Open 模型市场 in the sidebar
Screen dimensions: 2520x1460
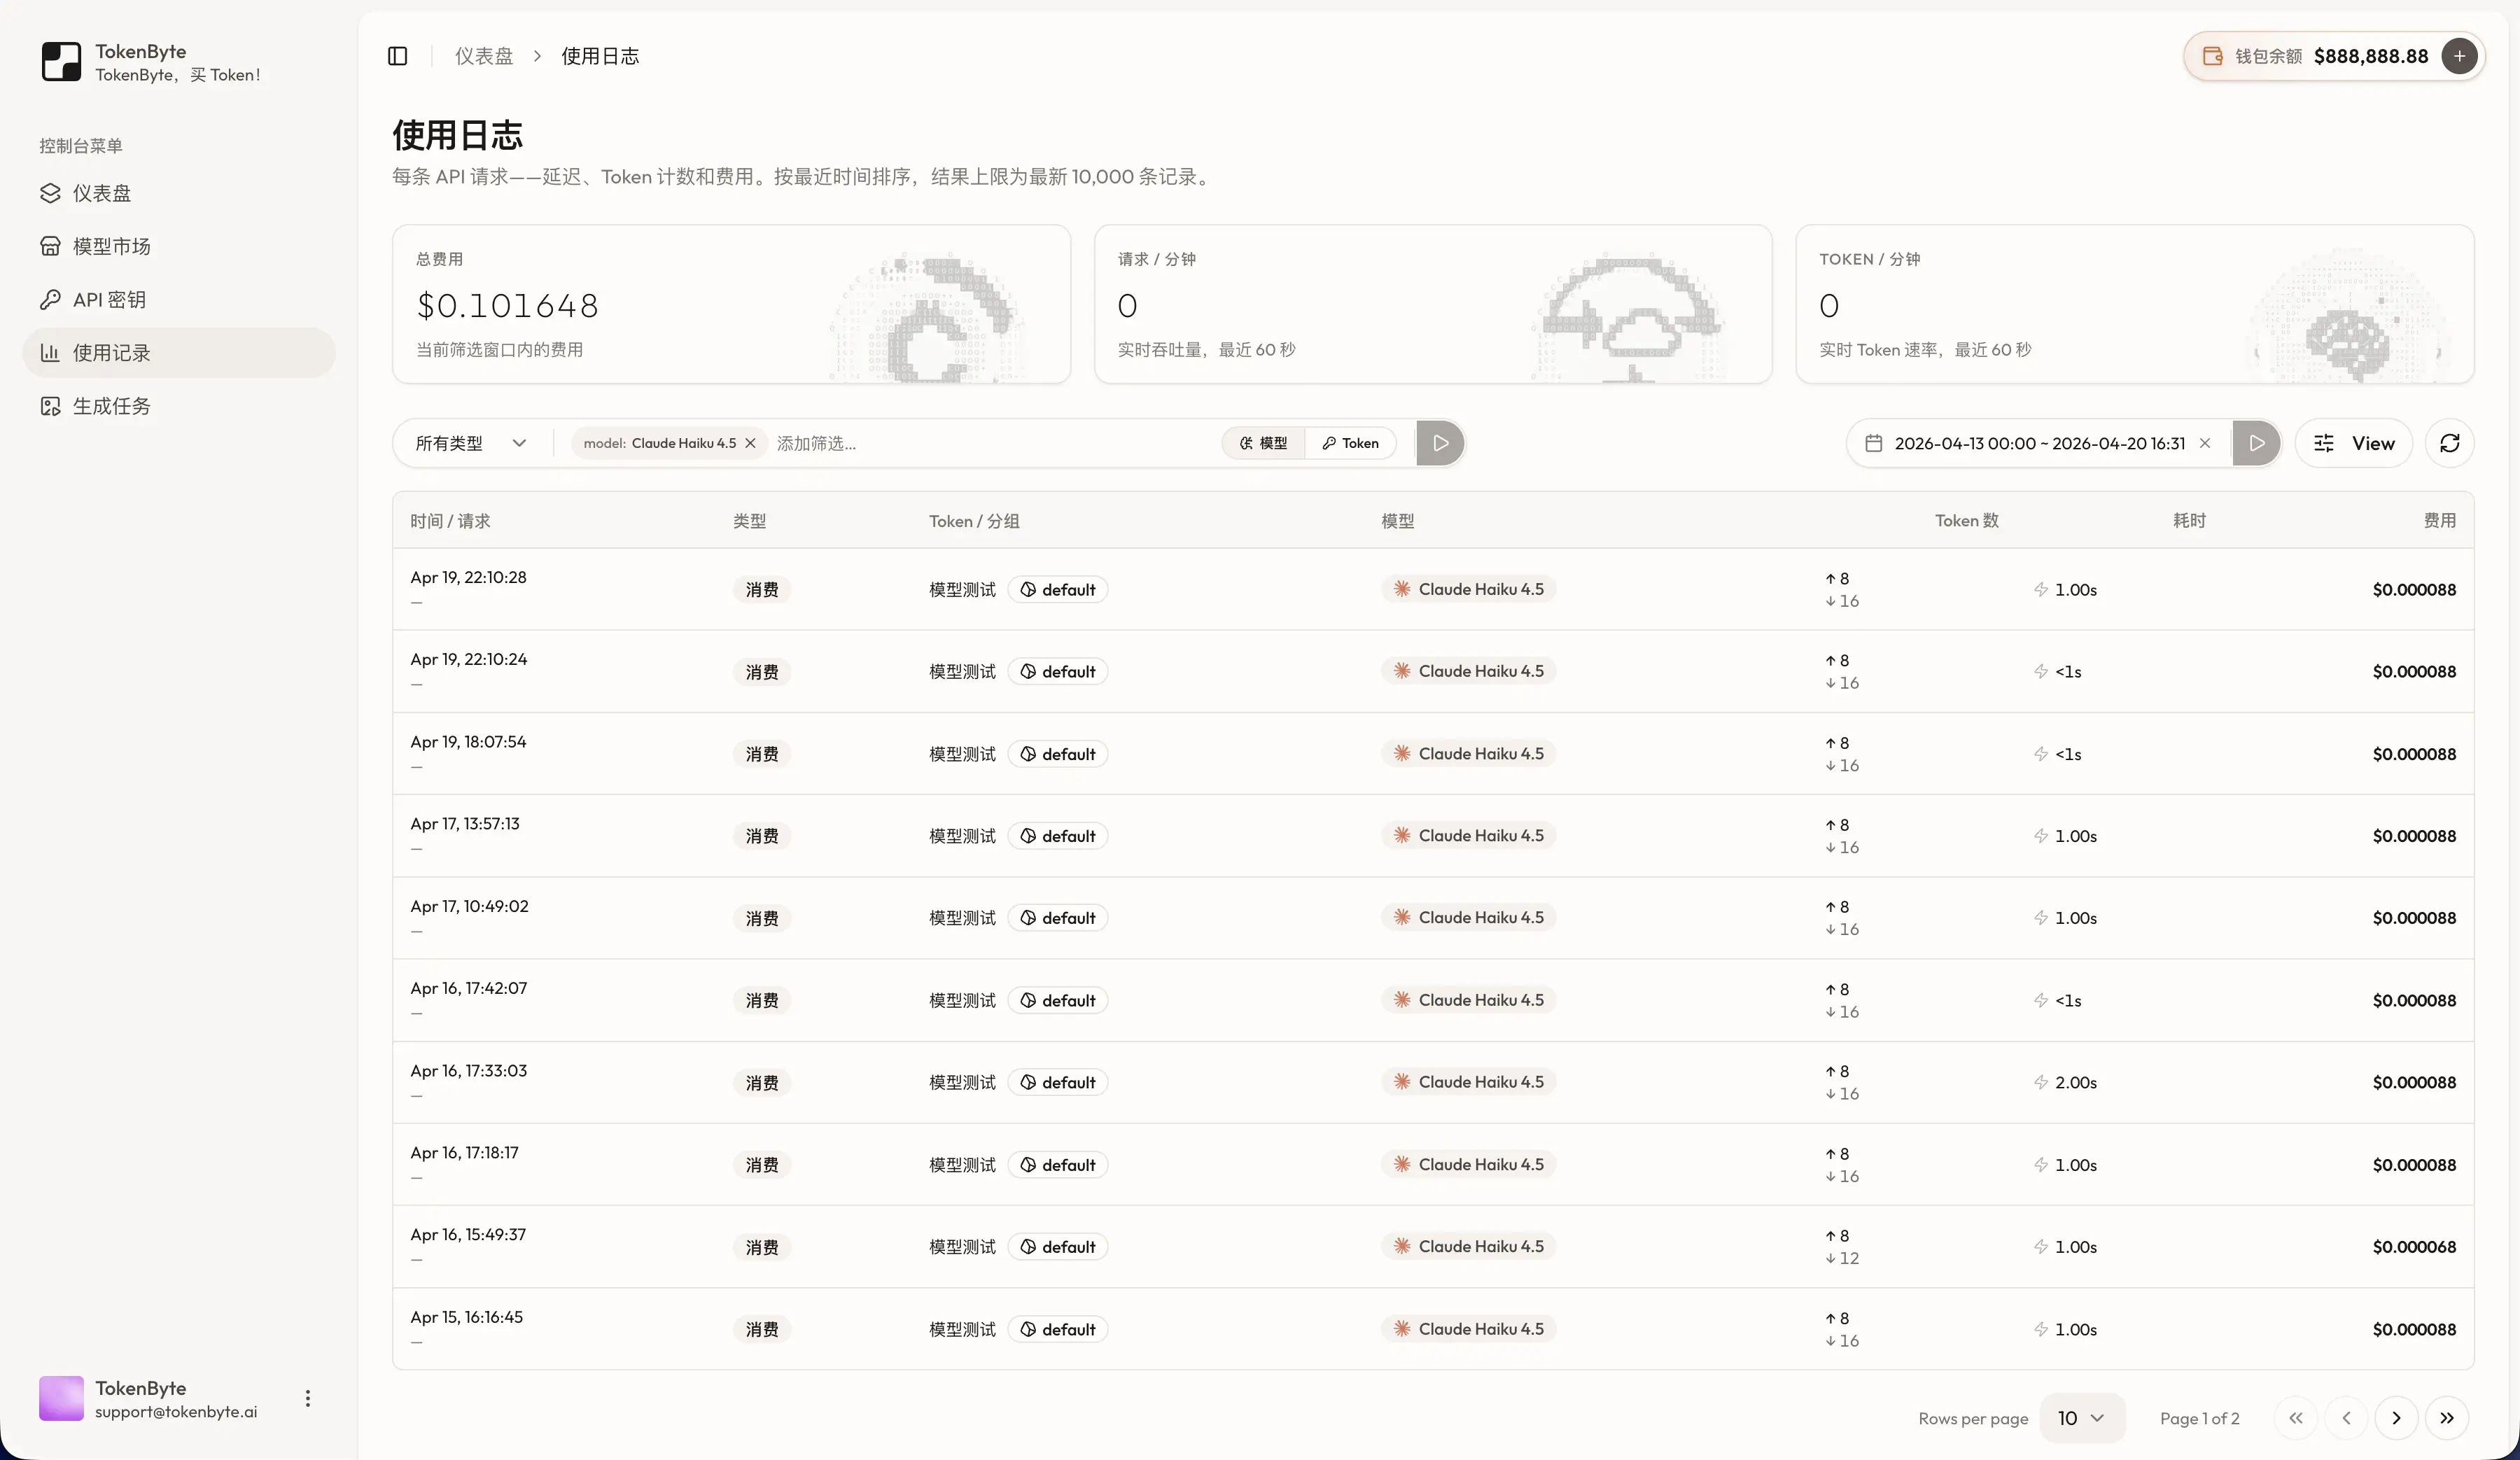(x=113, y=246)
